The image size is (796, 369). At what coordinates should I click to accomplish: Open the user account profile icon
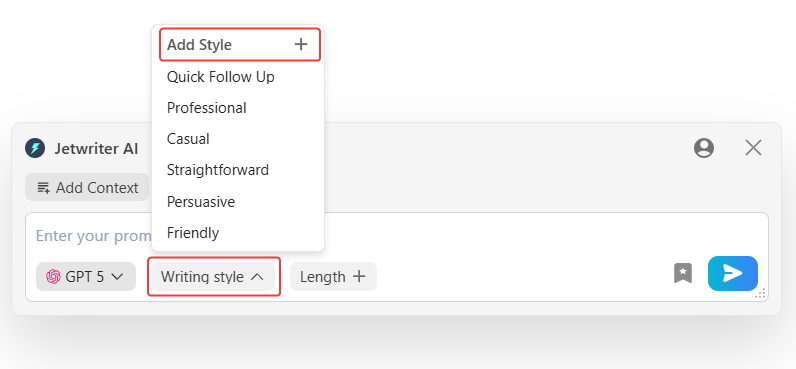(704, 148)
